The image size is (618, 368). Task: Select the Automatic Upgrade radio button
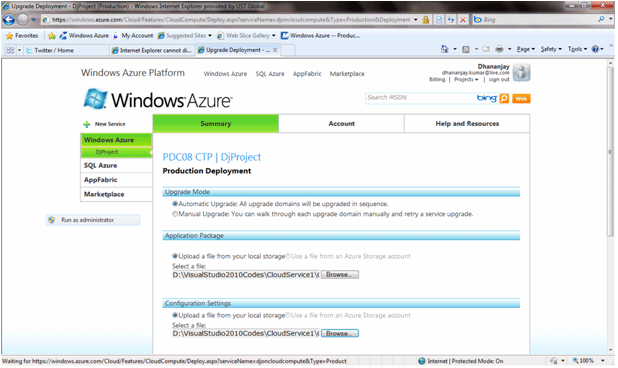point(175,204)
